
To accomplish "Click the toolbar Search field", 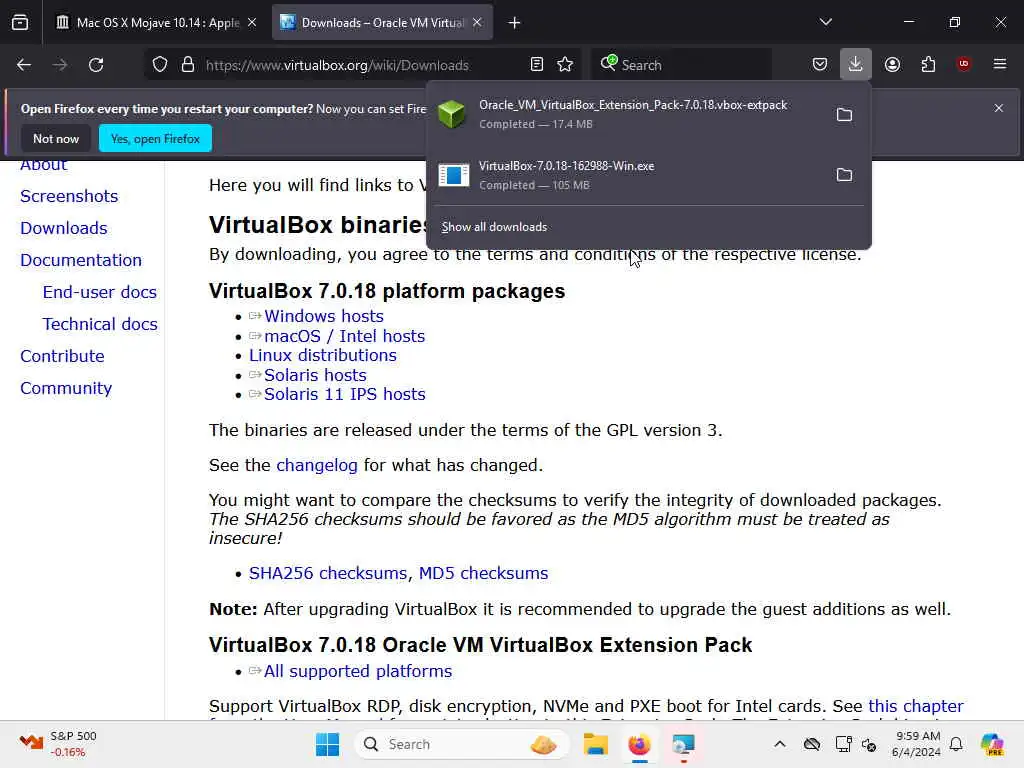I will click(x=681, y=65).
